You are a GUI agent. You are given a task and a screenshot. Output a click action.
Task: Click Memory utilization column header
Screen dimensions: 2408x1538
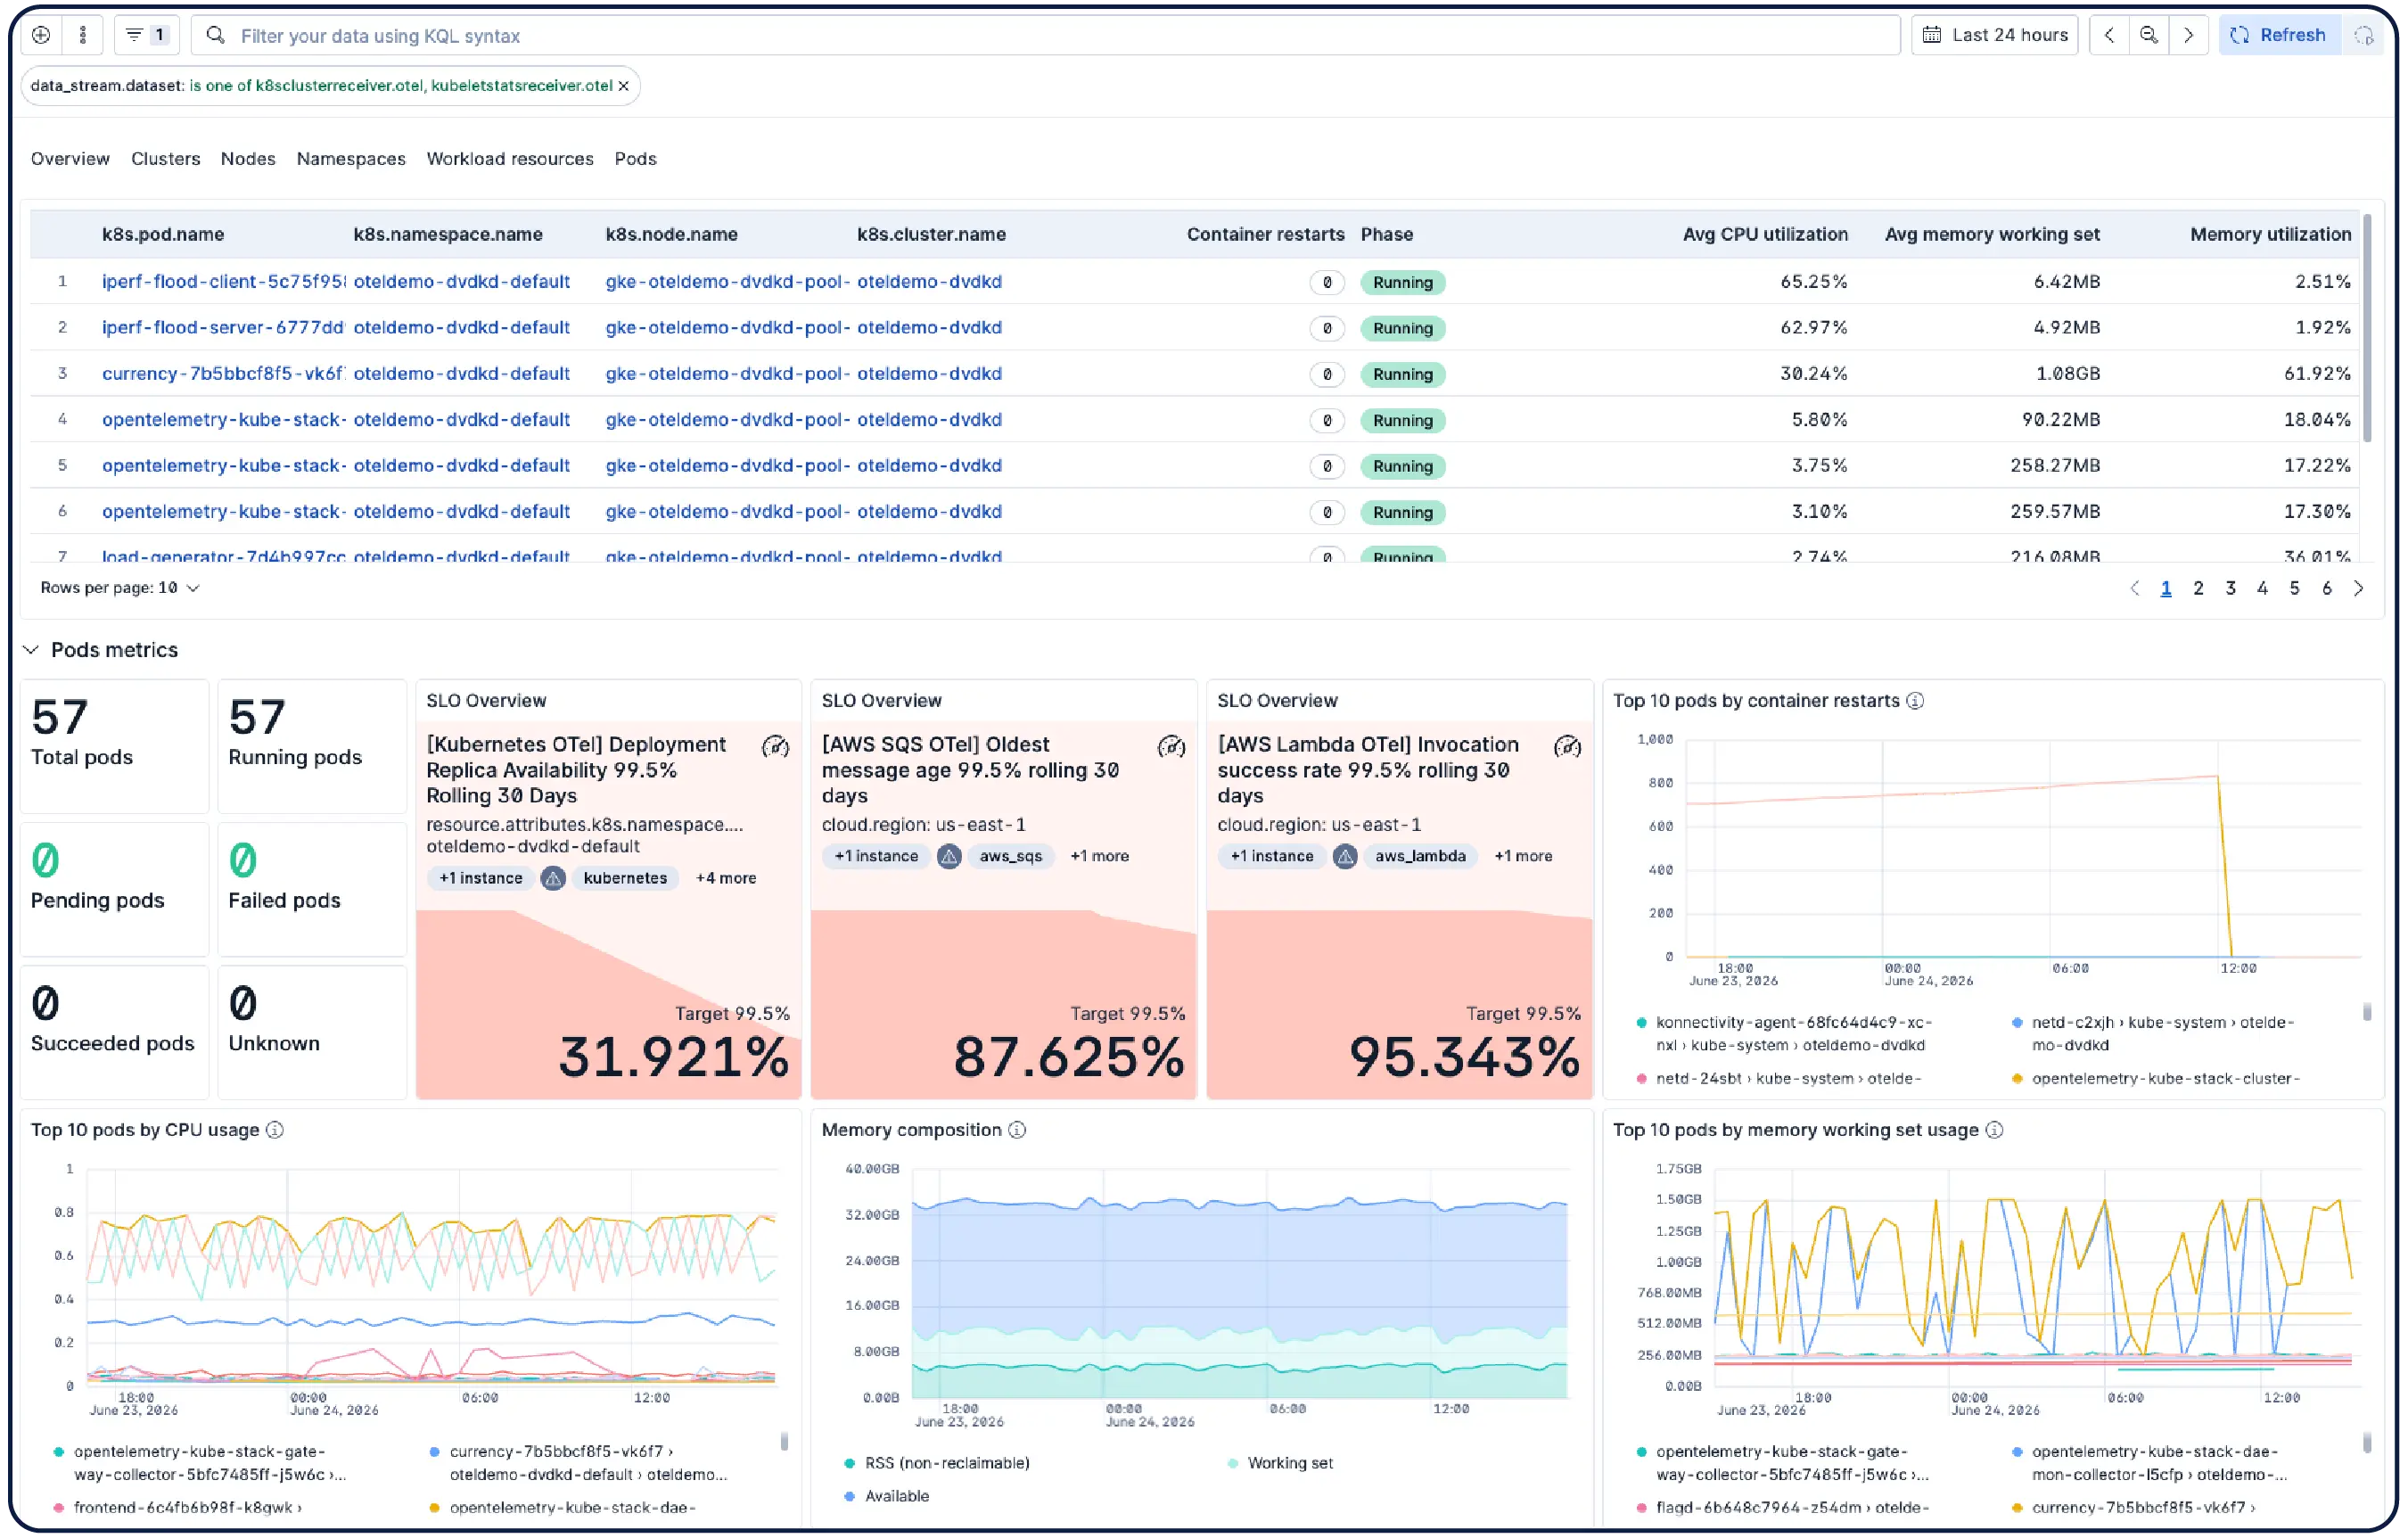(x=2270, y=234)
